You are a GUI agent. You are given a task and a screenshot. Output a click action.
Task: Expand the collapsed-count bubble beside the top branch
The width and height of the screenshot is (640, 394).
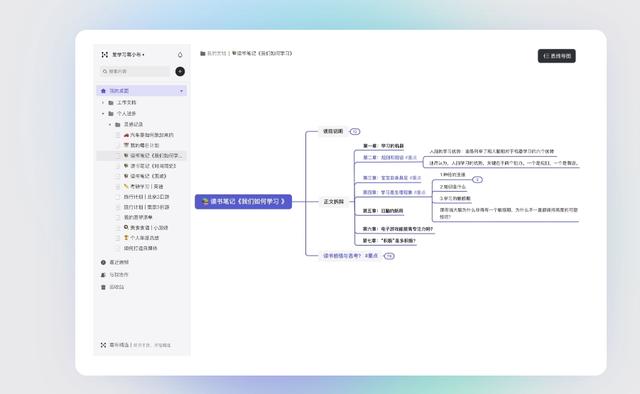tap(355, 131)
